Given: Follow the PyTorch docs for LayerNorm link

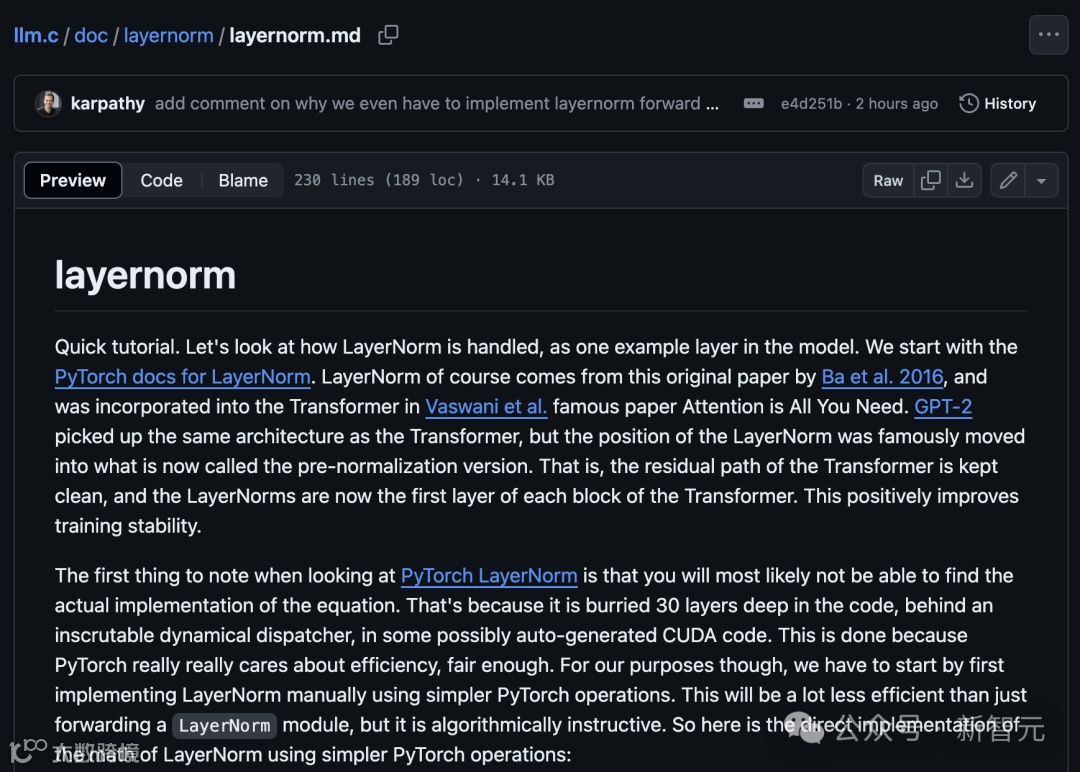Looking at the screenshot, I should (x=183, y=377).
